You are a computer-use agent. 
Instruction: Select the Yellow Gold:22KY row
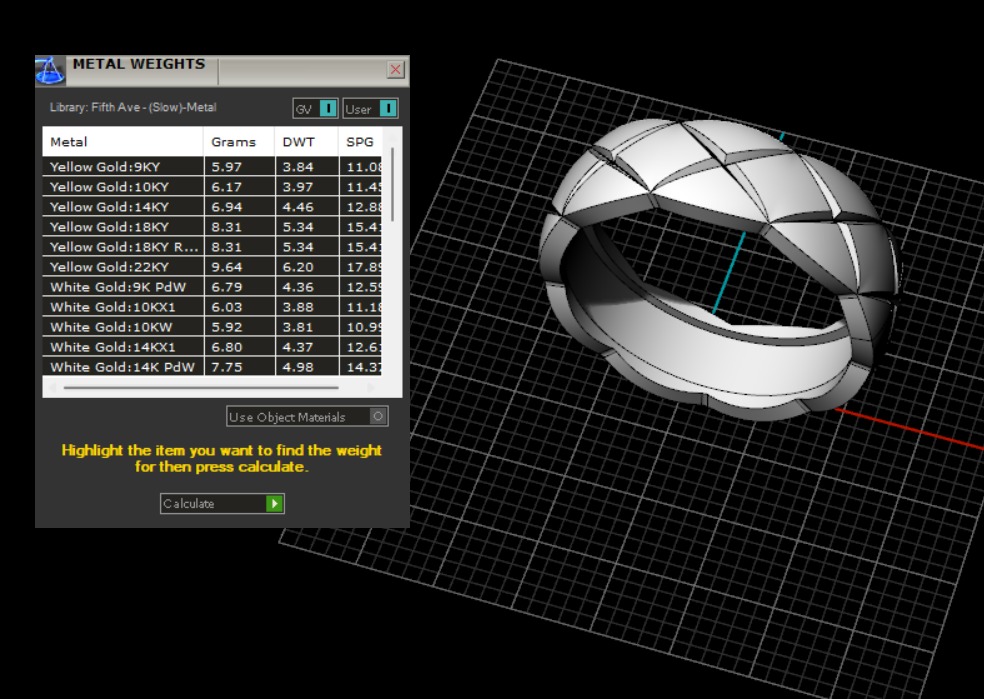(x=212, y=267)
